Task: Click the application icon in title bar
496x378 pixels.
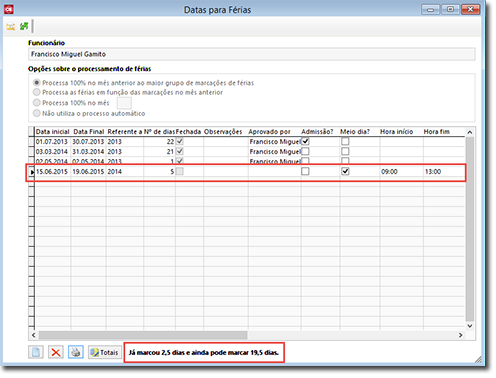Action: tap(9, 9)
